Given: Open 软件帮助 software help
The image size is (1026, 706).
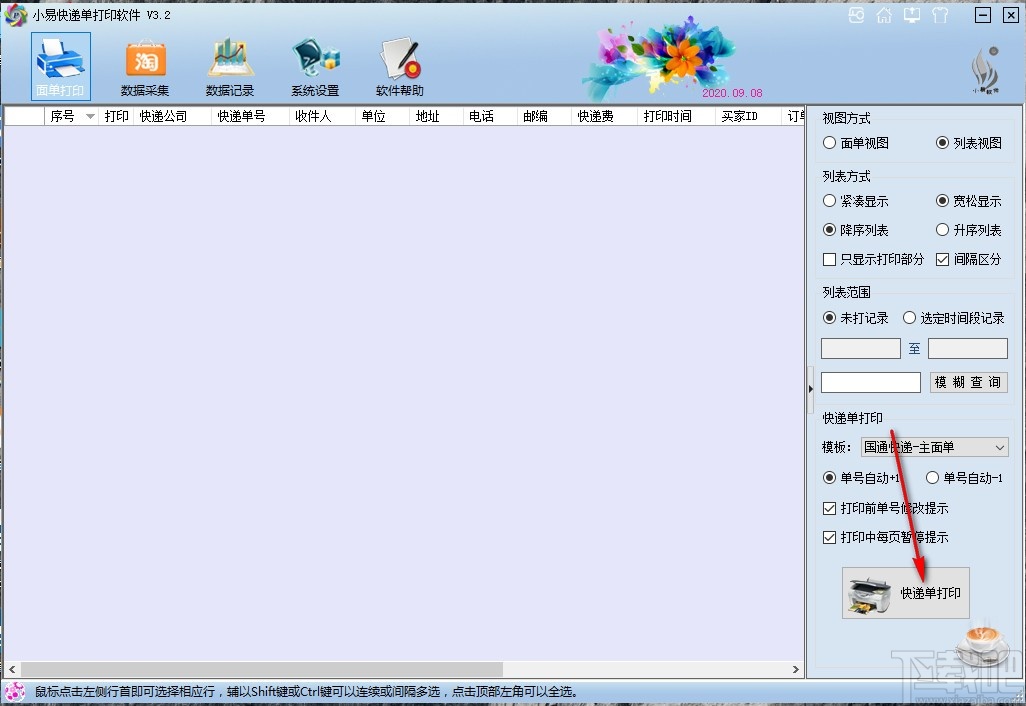Looking at the screenshot, I should click(399, 65).
